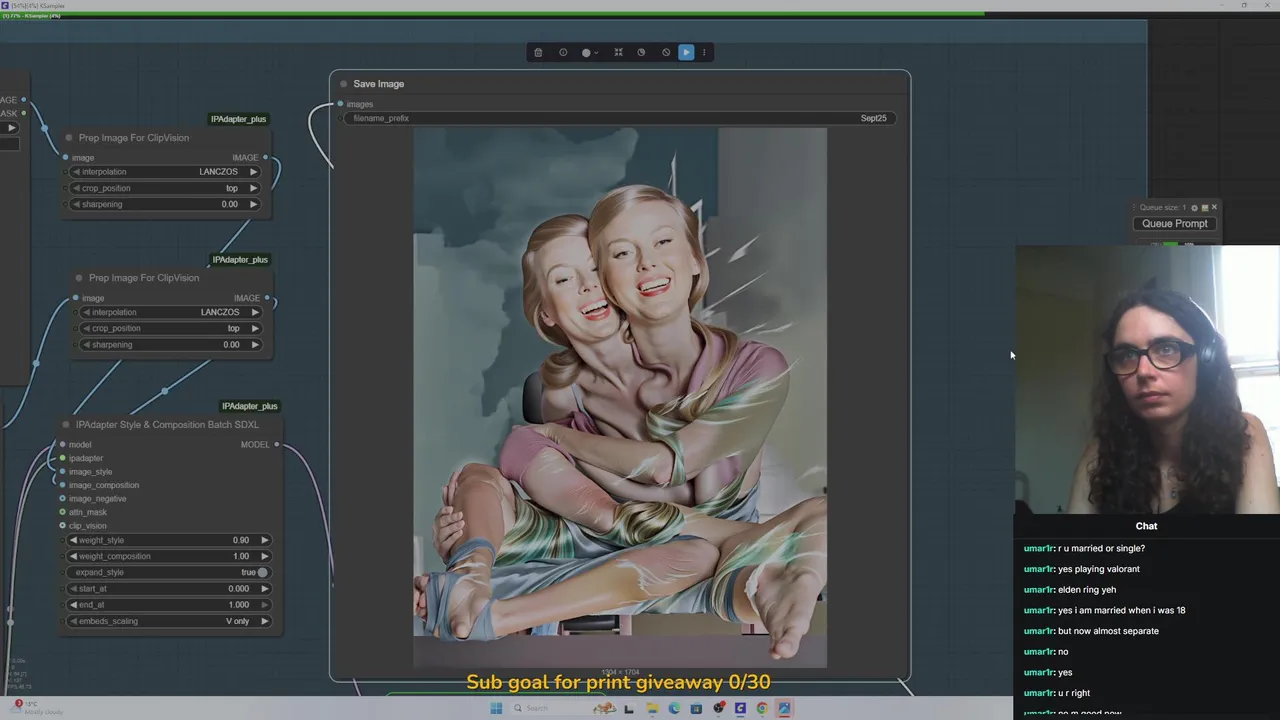
Task: Click the ipadapter input socket
Action: [x=62, y=458]
